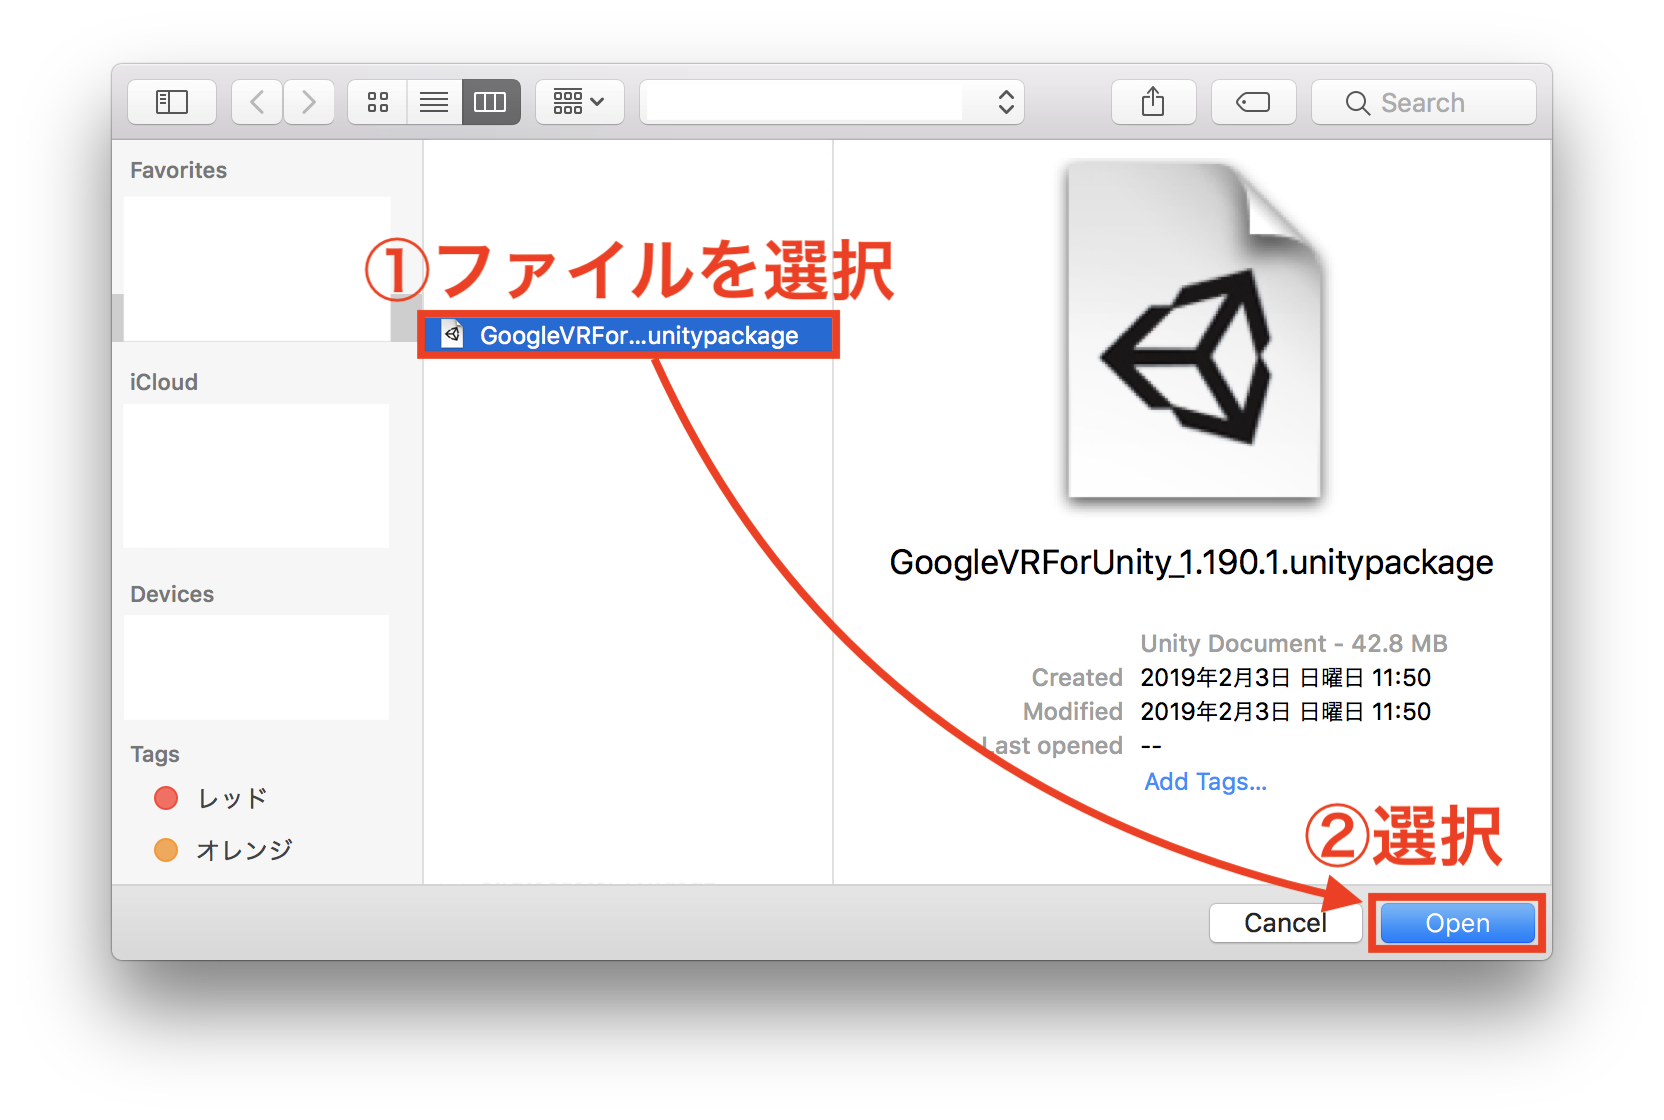Toggle the sidebar visibility button
Screen dimensions: 1664x1120
(x=172, y=102)
